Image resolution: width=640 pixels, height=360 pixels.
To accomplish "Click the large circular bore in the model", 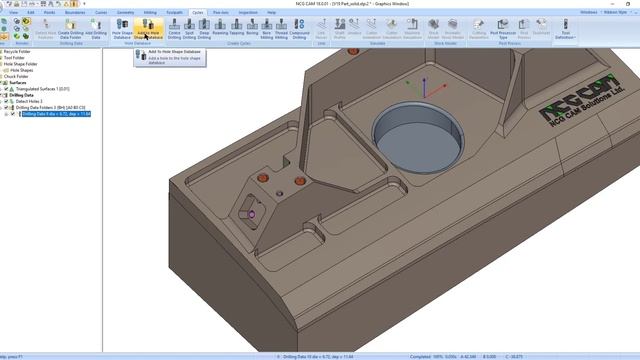I will pos(418,138).
